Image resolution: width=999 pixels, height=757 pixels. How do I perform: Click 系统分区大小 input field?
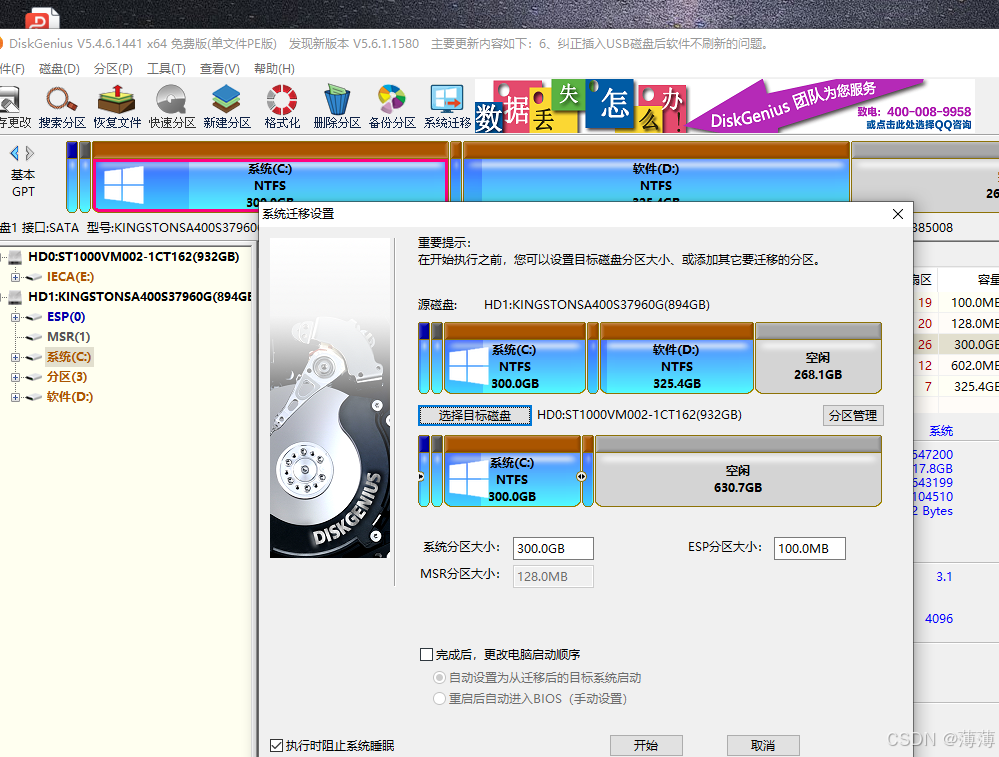coord(553,549)
